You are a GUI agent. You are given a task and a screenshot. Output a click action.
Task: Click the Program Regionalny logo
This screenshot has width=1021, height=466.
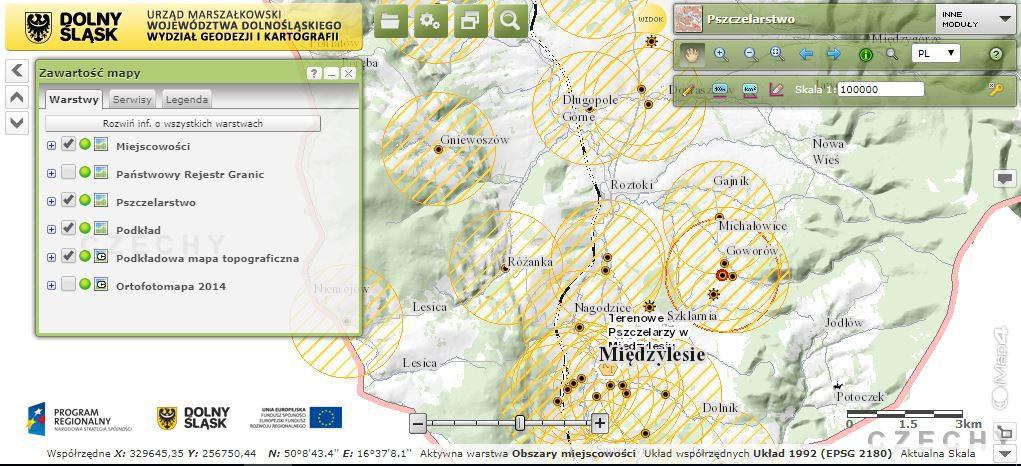point(79,418)
